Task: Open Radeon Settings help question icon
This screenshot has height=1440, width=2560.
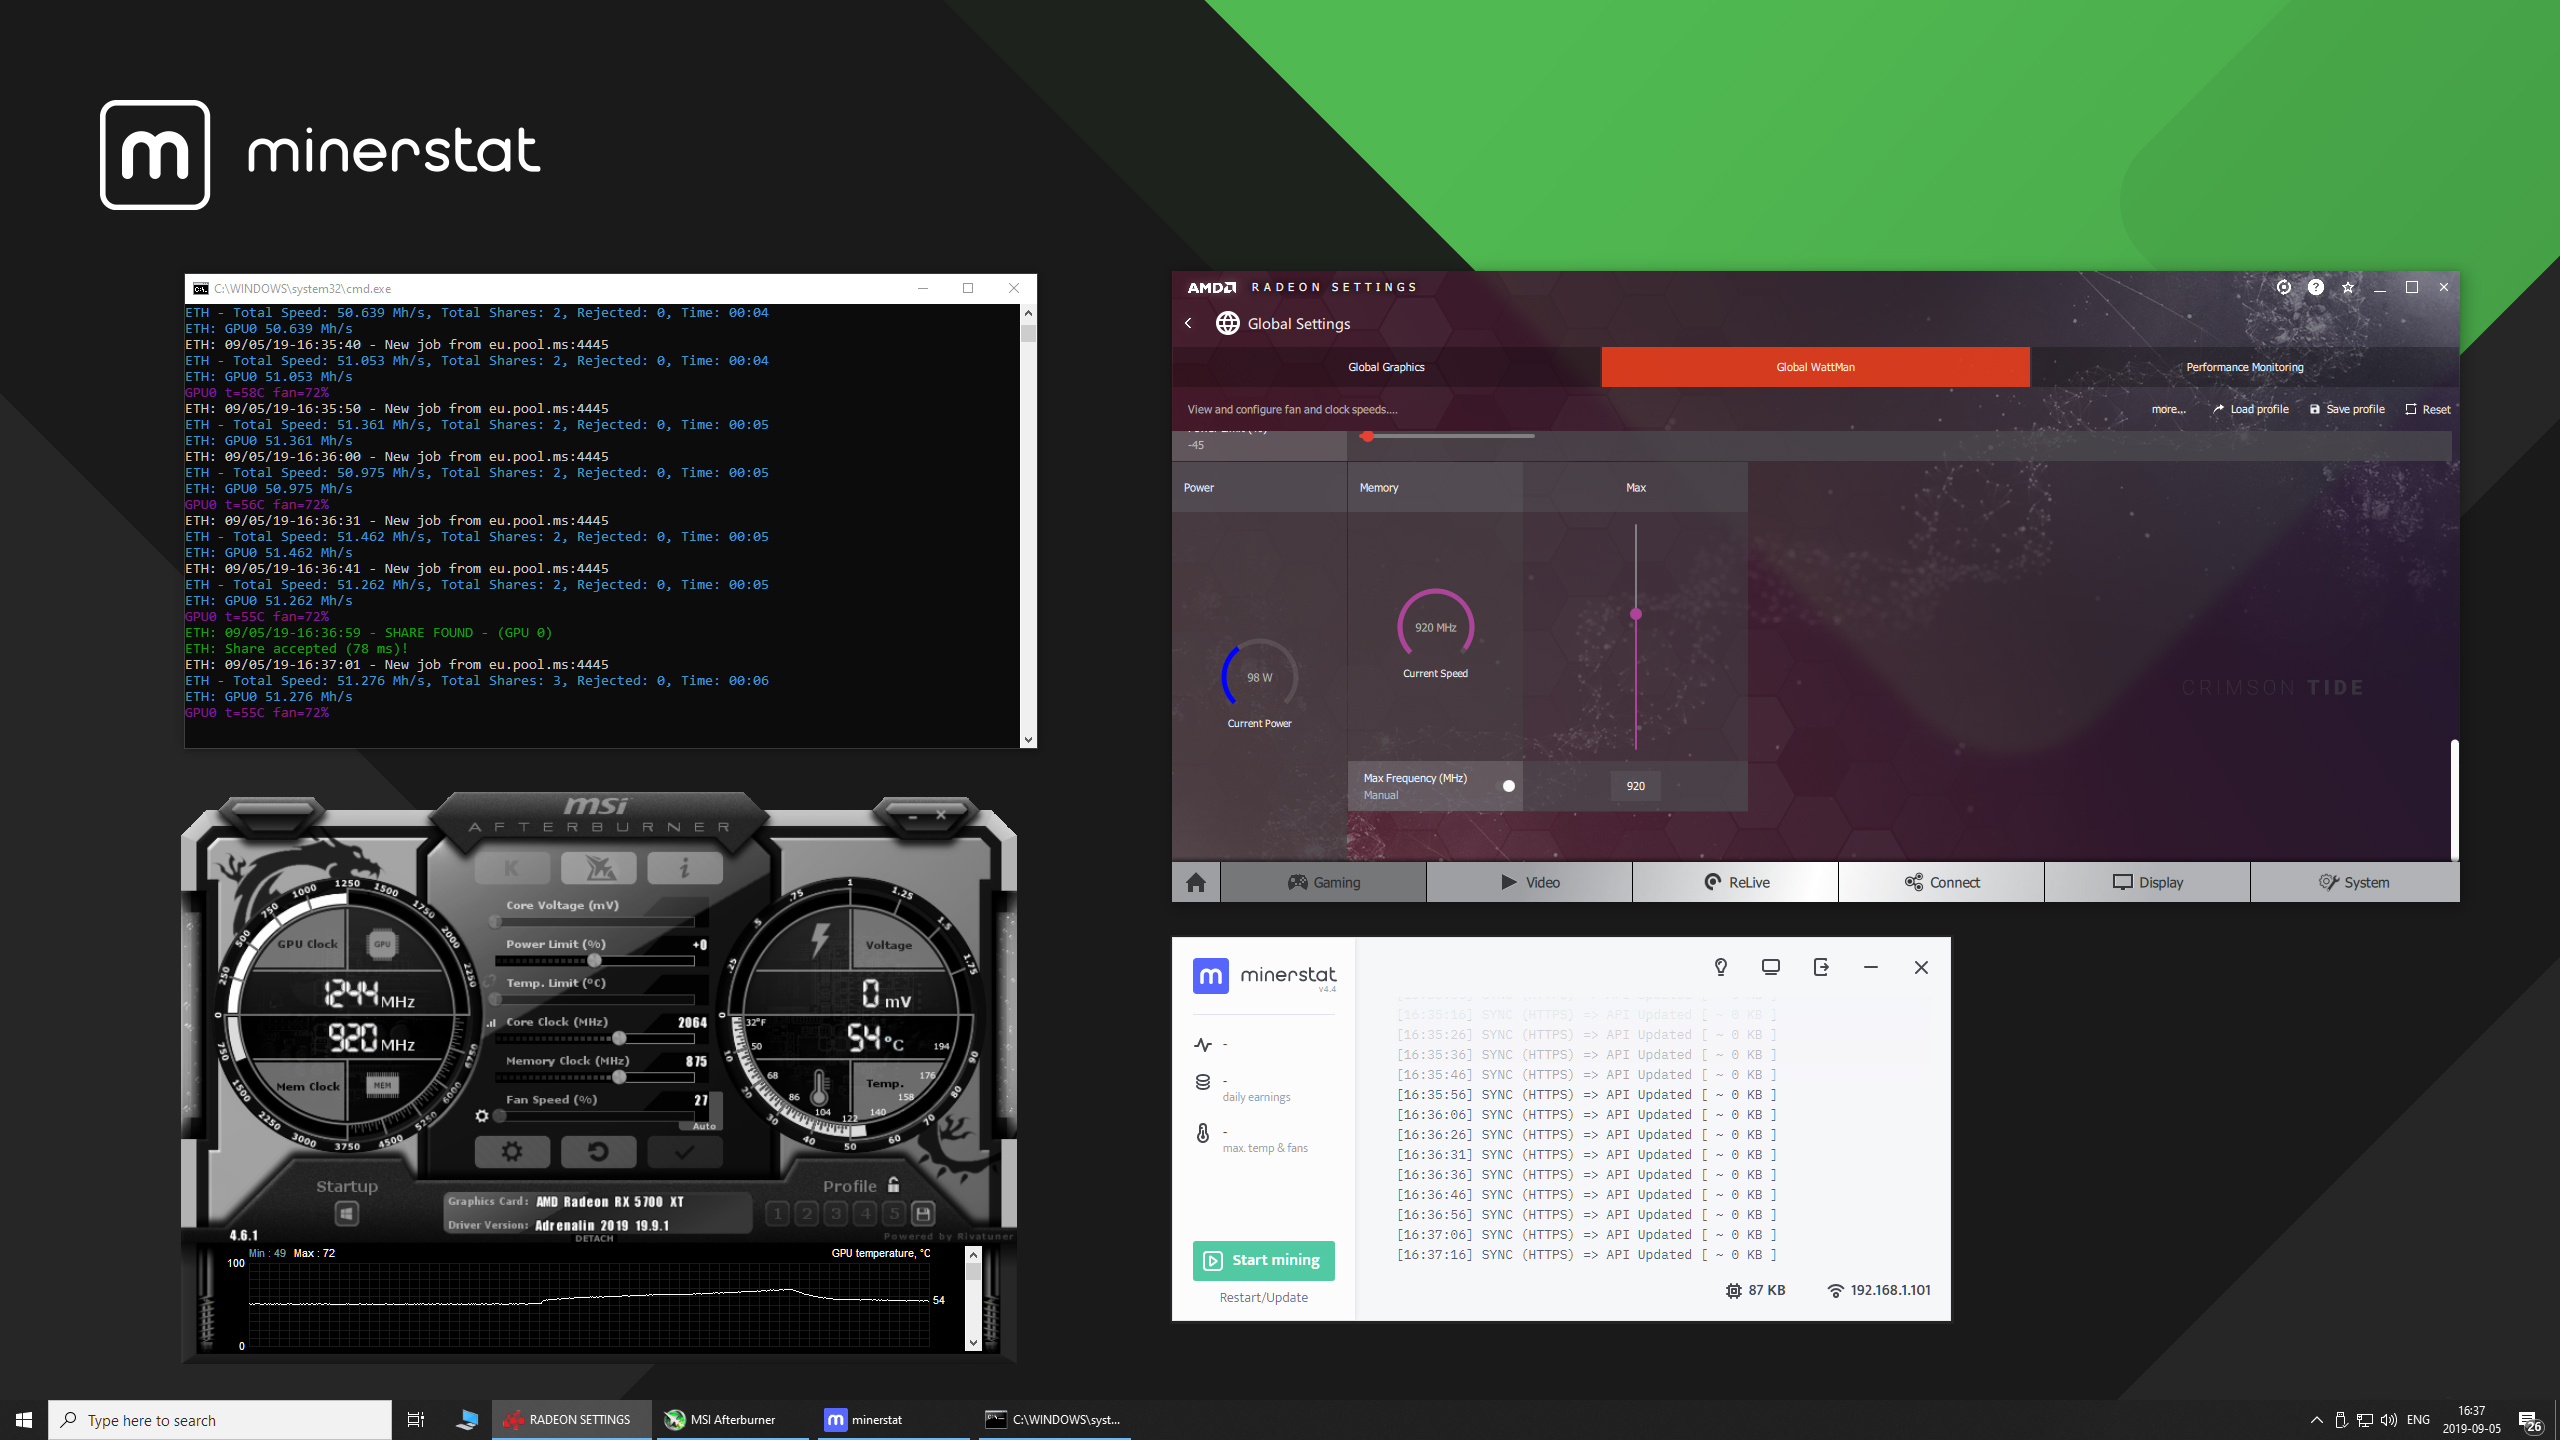Action: tap(2316, 287)
